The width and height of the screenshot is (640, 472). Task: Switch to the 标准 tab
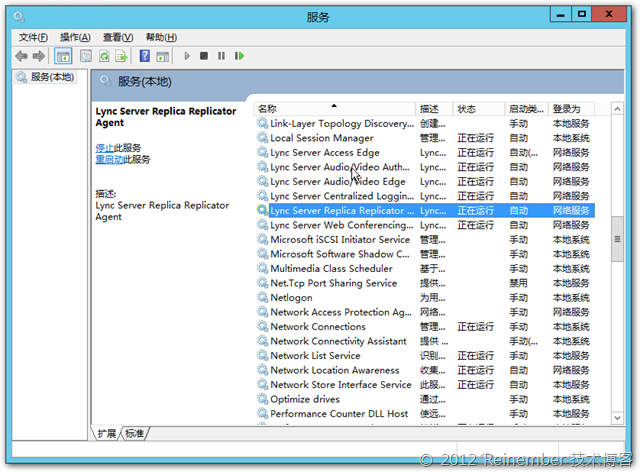tap(134, 433)
